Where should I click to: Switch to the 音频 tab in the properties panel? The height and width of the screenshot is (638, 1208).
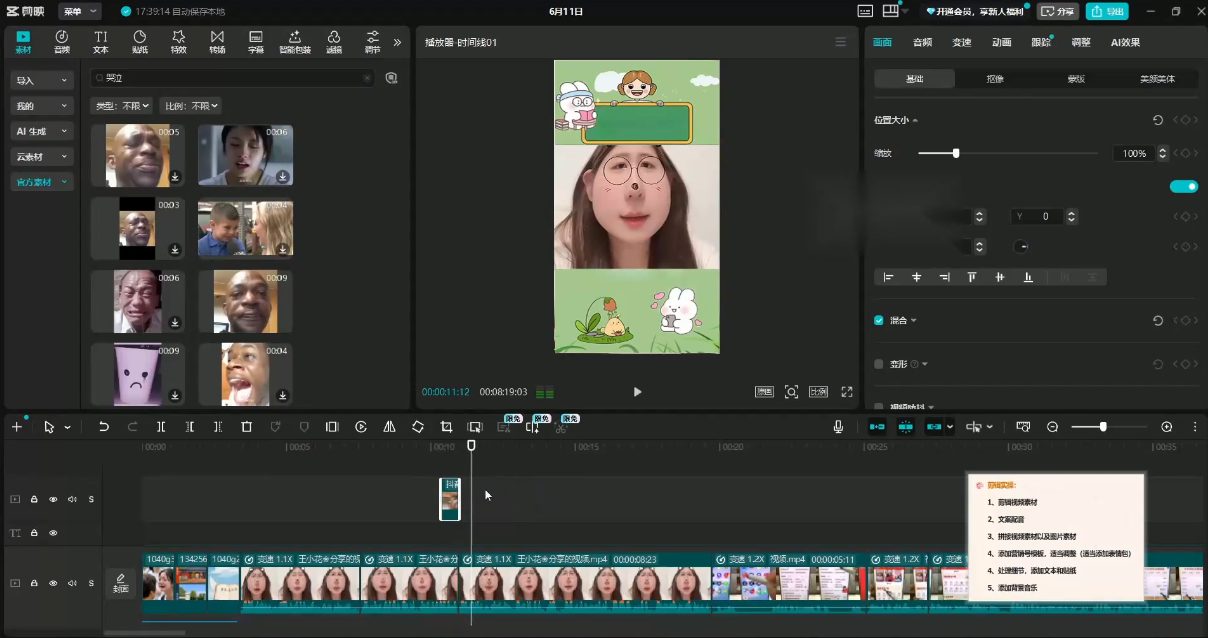[922, 42]
